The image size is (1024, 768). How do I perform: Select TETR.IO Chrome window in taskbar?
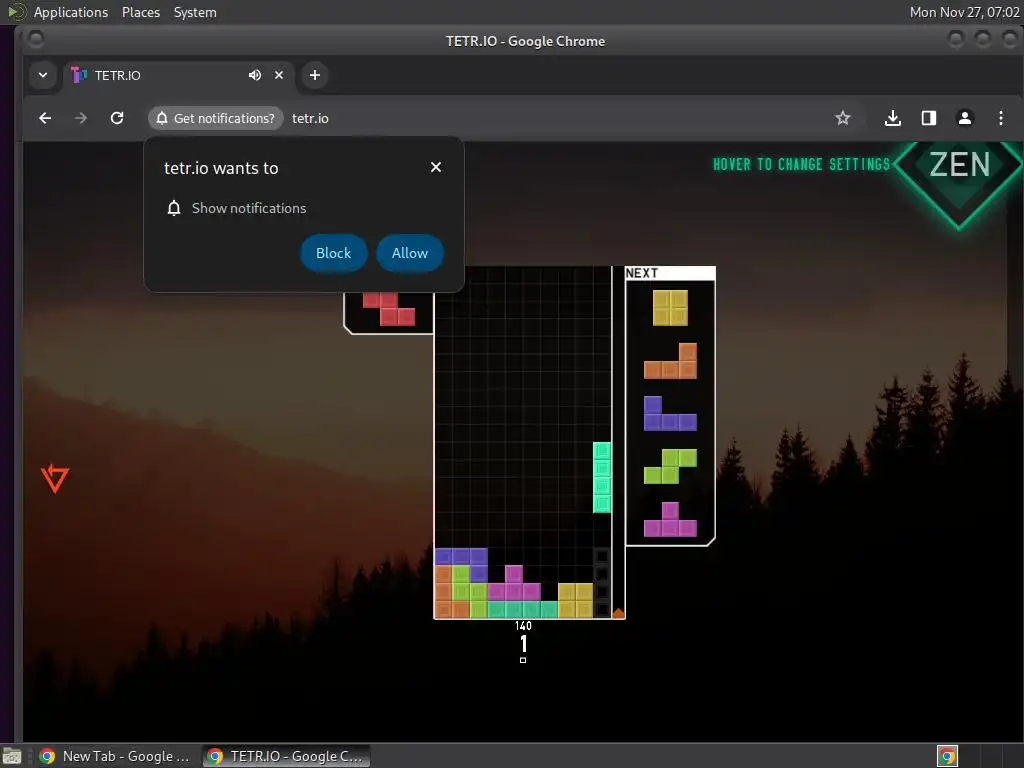(x=285, y=756)
